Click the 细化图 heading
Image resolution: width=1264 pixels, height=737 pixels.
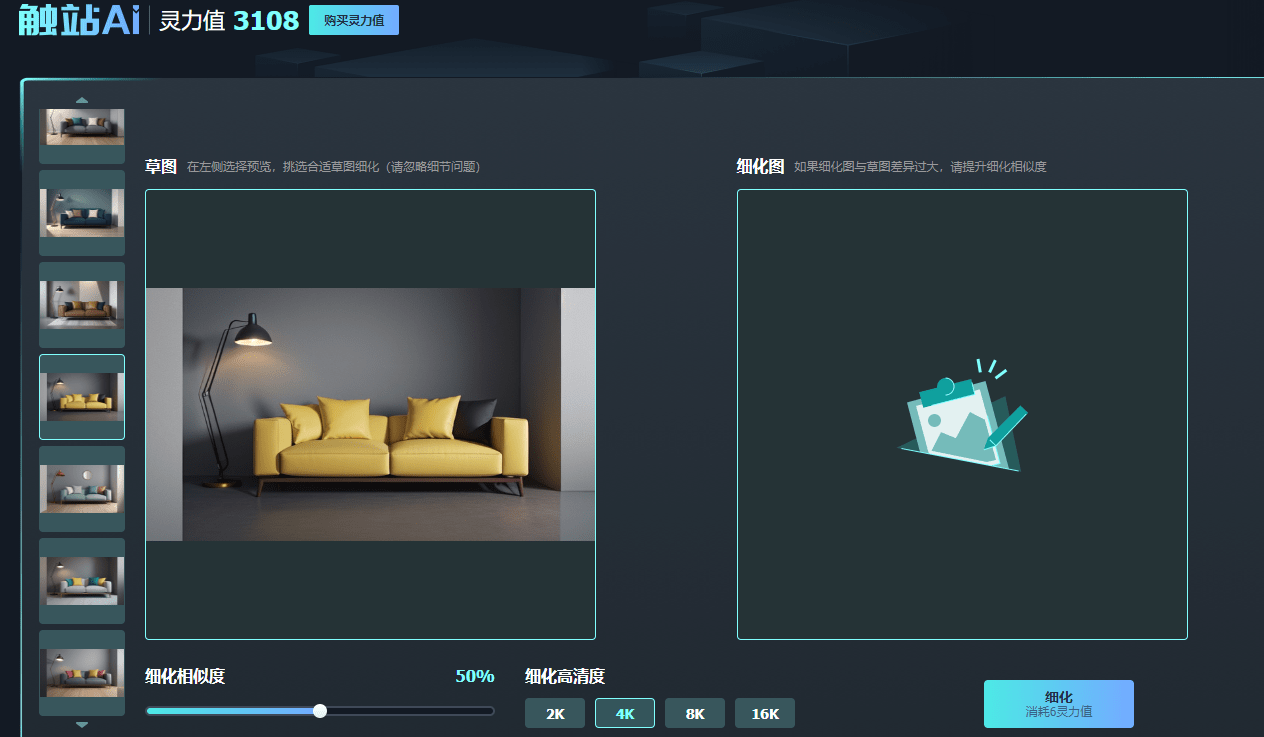click(761, 167)
